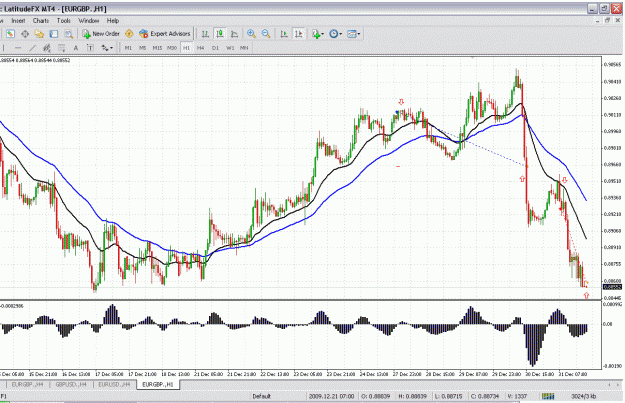Launch the MetaEditor diamond icon
Image resolution: width=625 pixels, height=403 pixels.
[129, 34]
